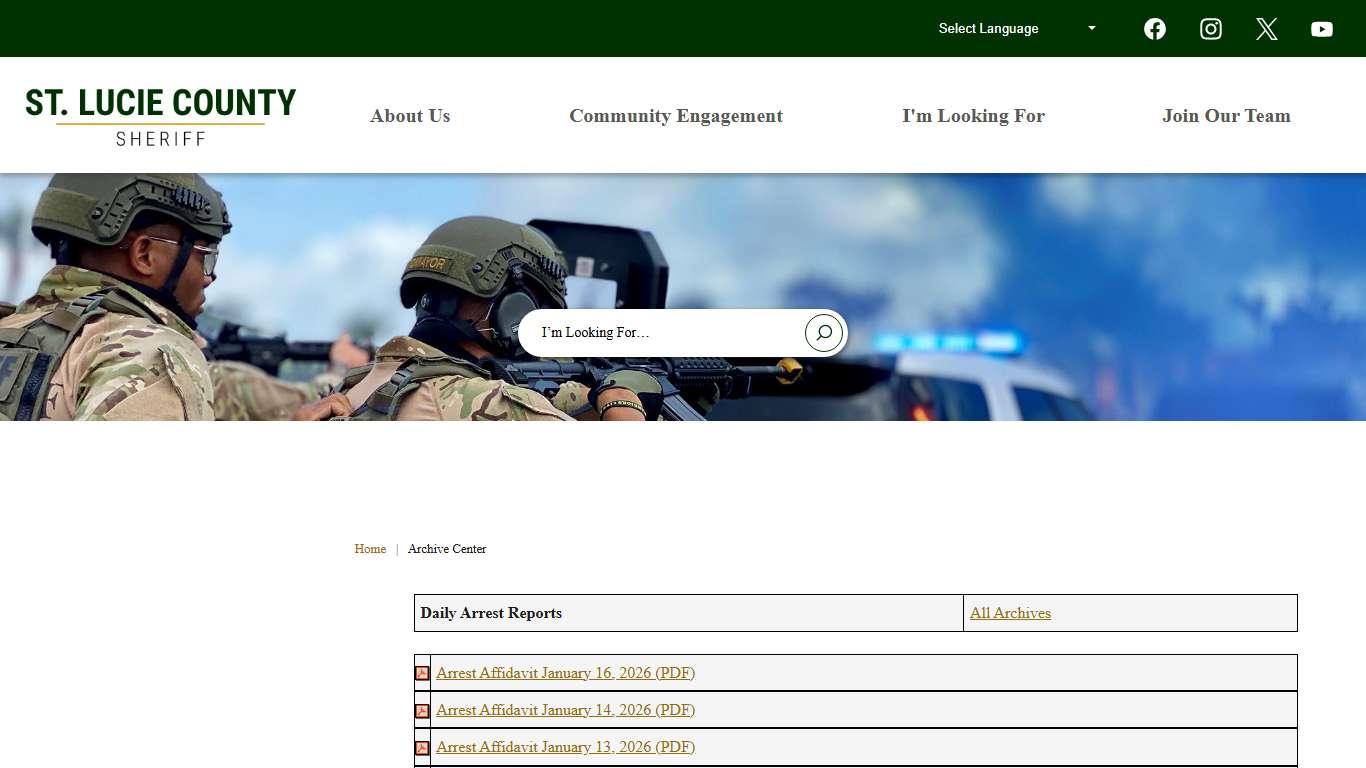Viewport: 1366px width, 768px height.
Task: Open the I'm Looking For menu
Action: pyautogui.click(x=974, y=115)
